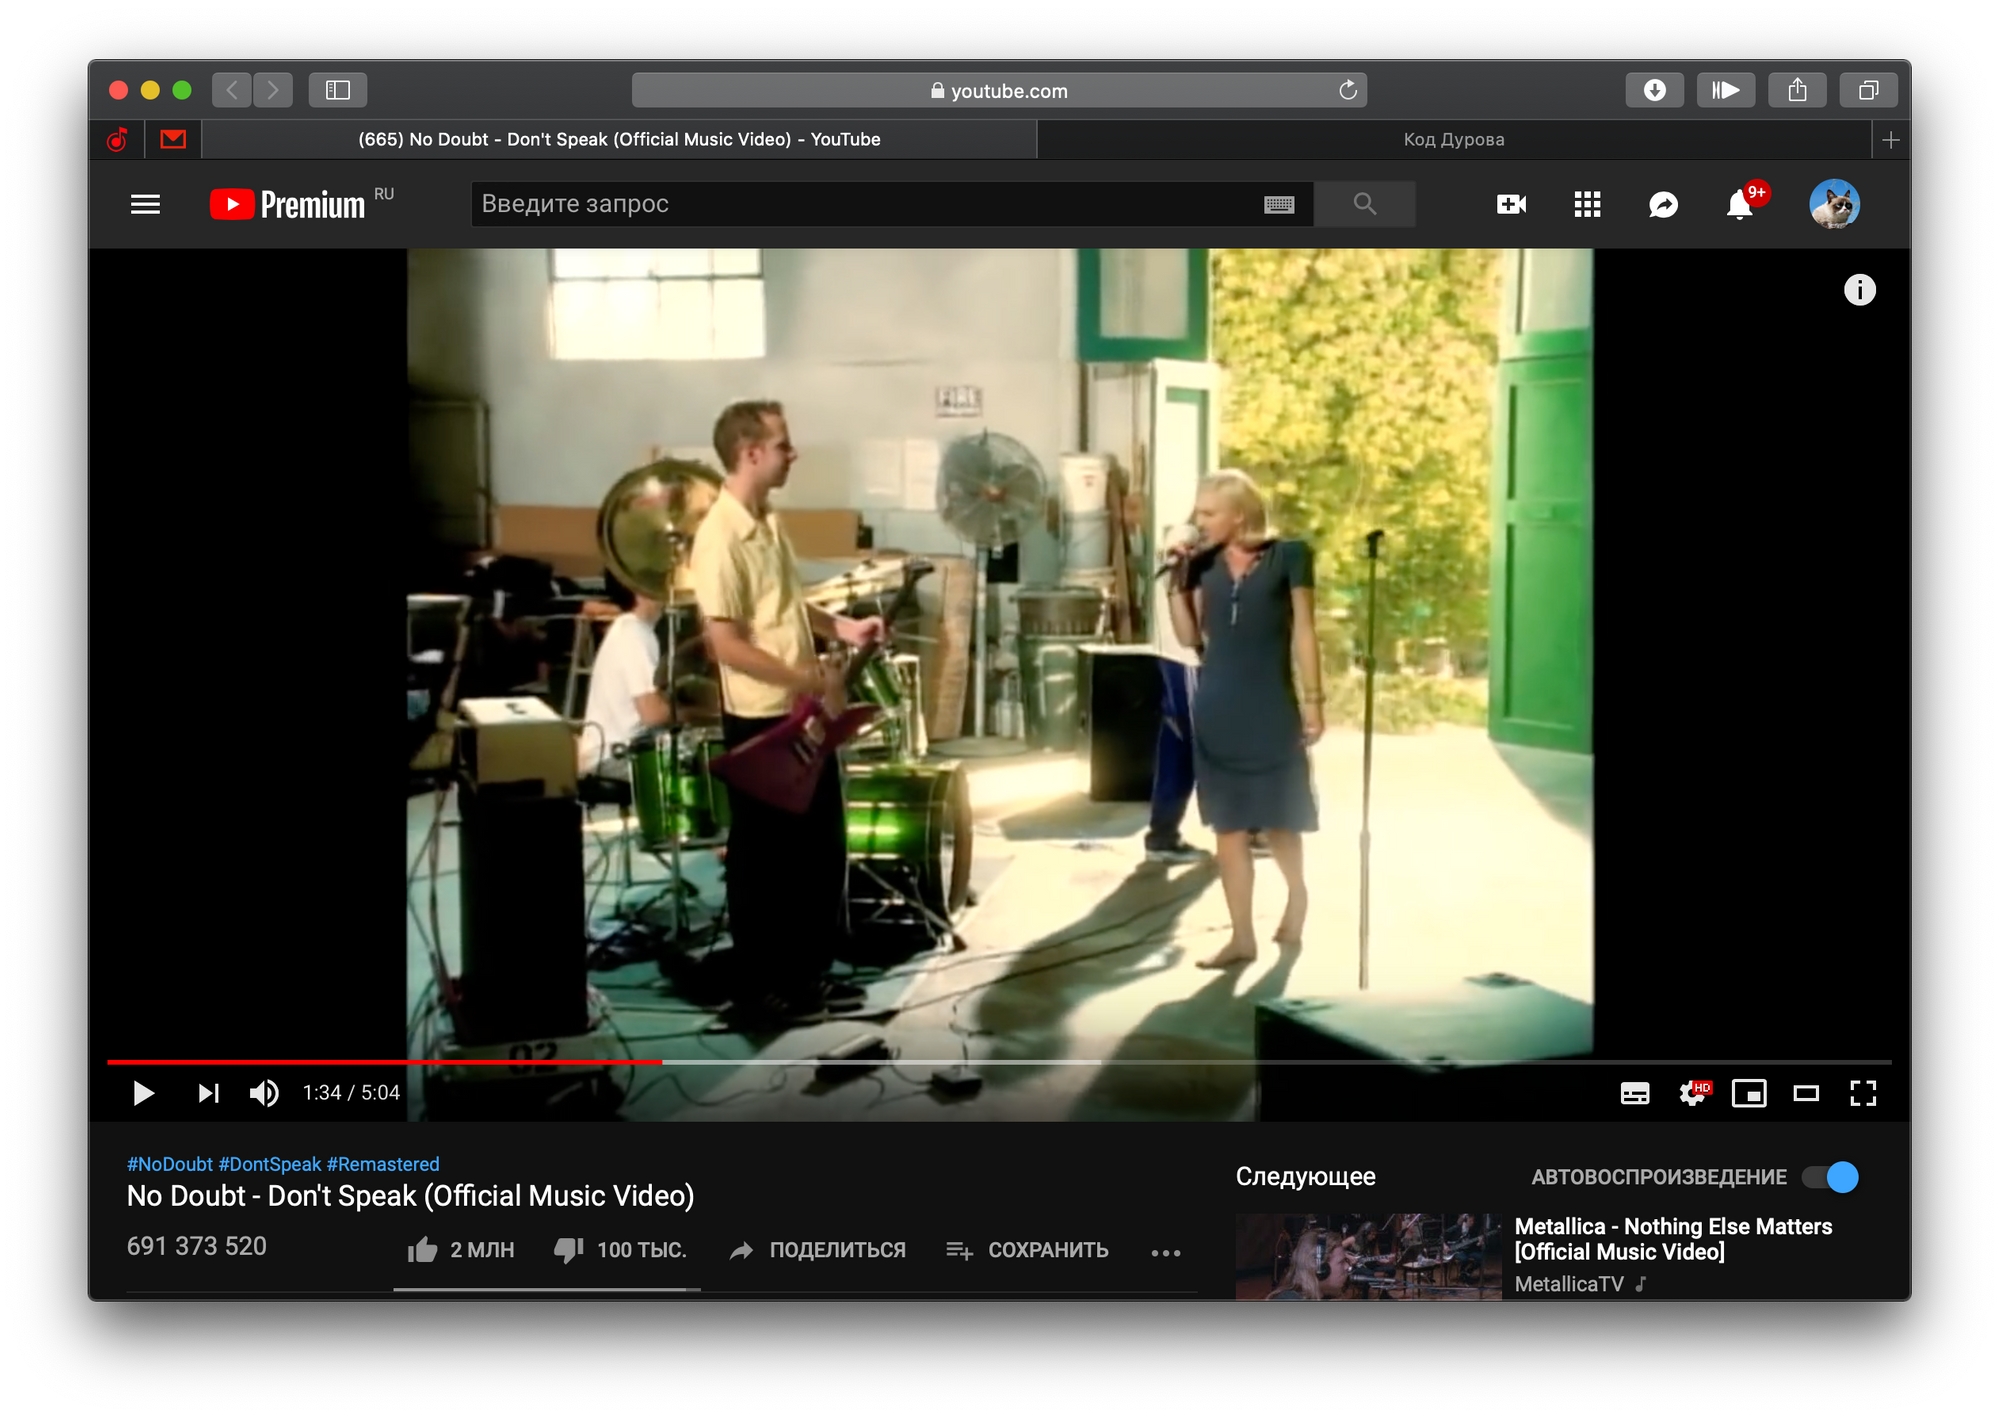The width and height of the screenshot is (2000, 1418).
Task: Toggle subtitles on the player
Action: coord(1635,1093)
